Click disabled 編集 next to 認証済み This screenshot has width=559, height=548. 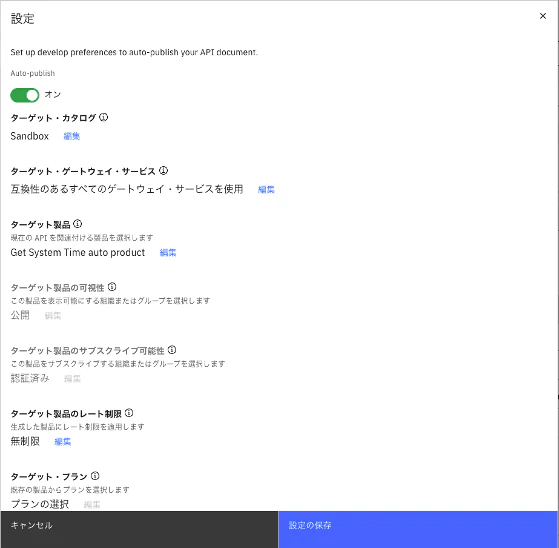72,379
